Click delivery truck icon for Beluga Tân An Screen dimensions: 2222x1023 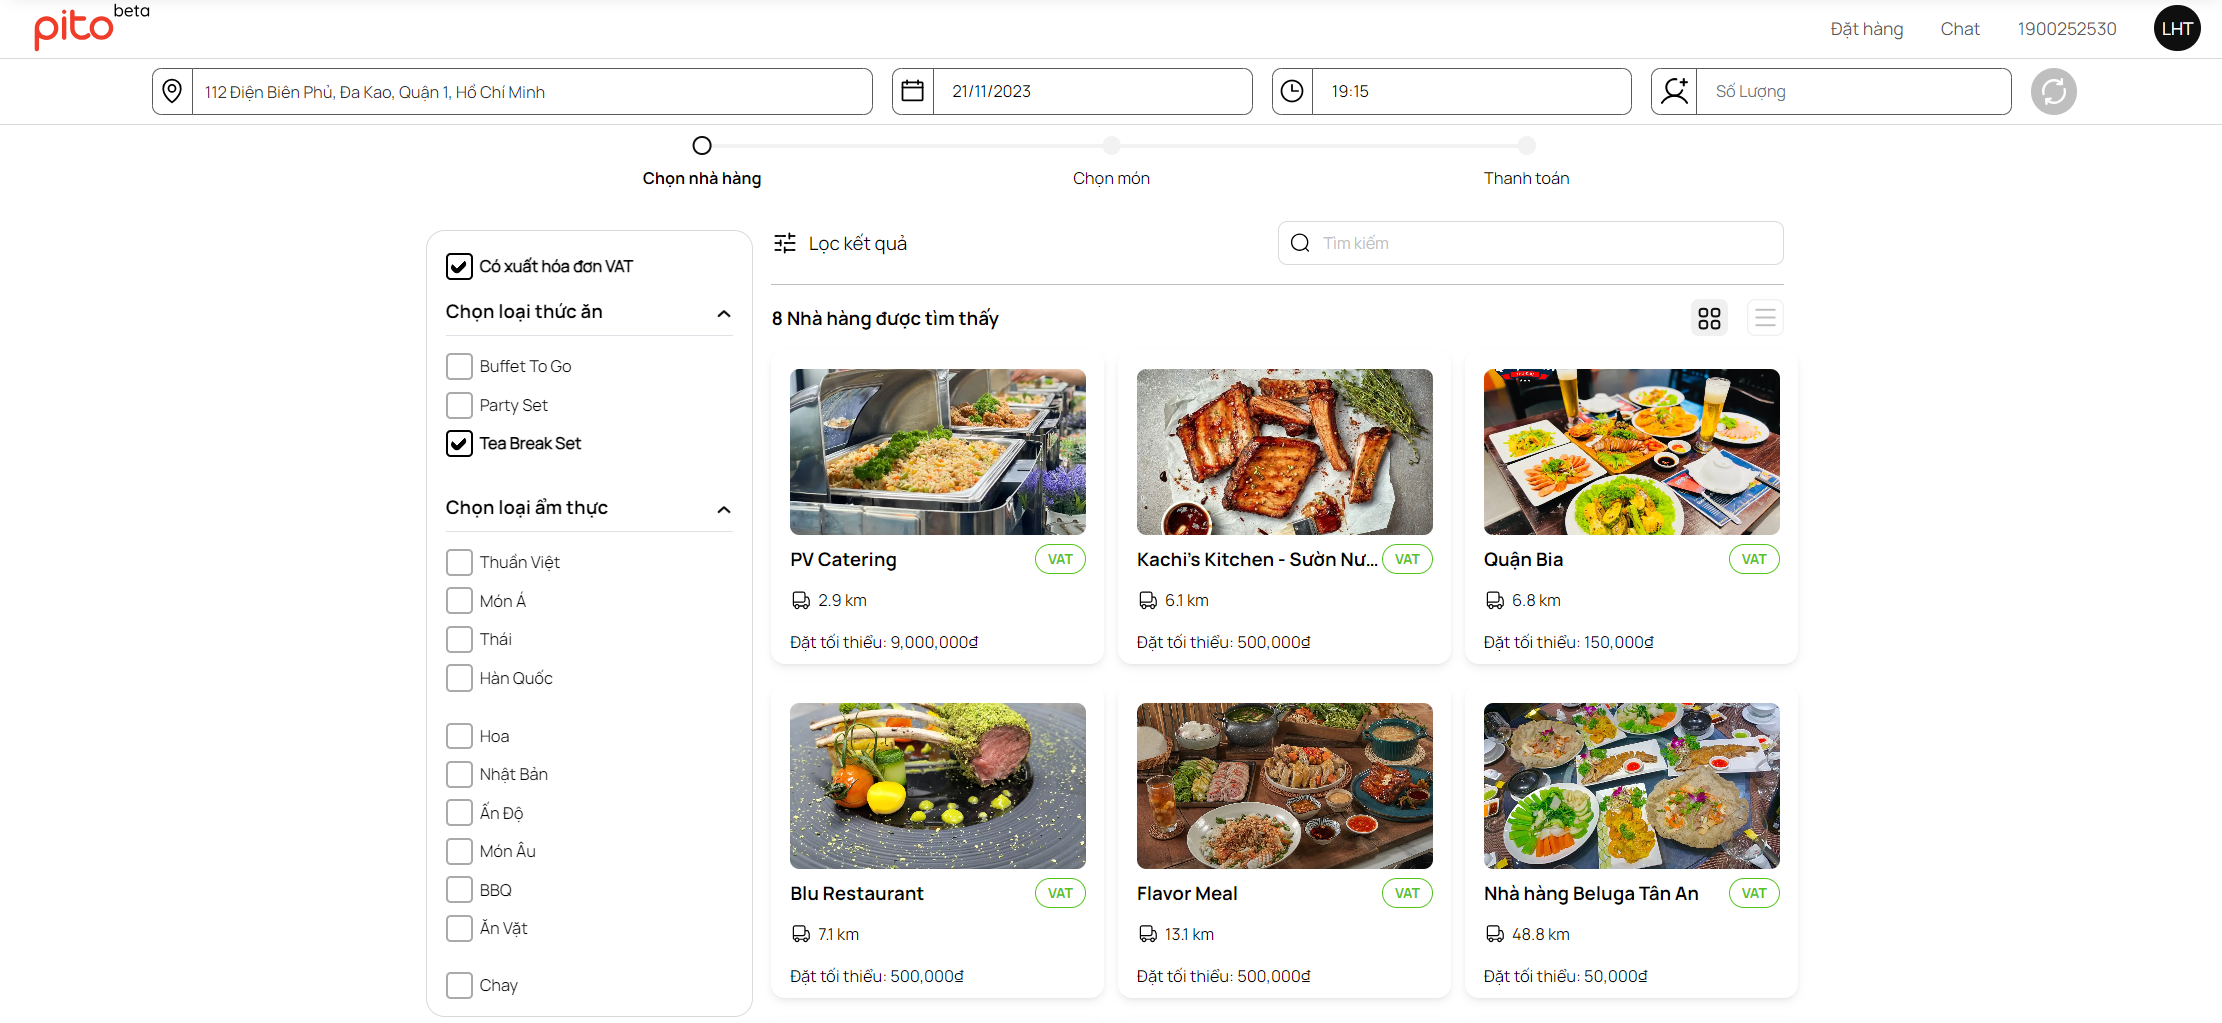[x=1495, y=934]
